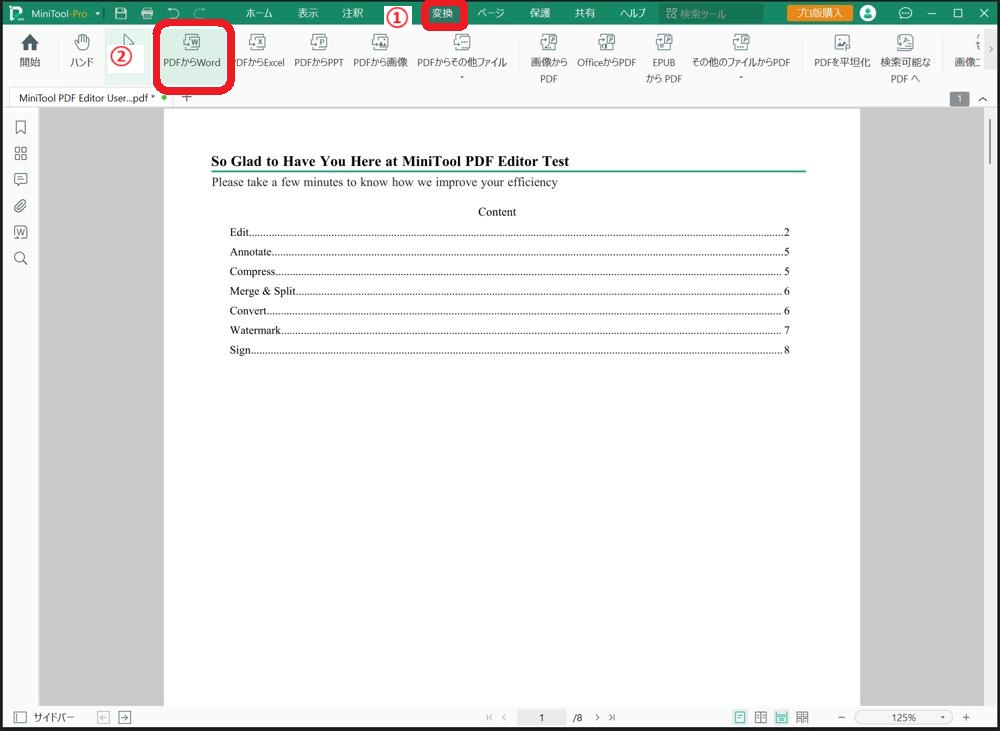Click the previous view left-arrow box icon
This screenshot has width=1000, height=731.
point(103,717)
